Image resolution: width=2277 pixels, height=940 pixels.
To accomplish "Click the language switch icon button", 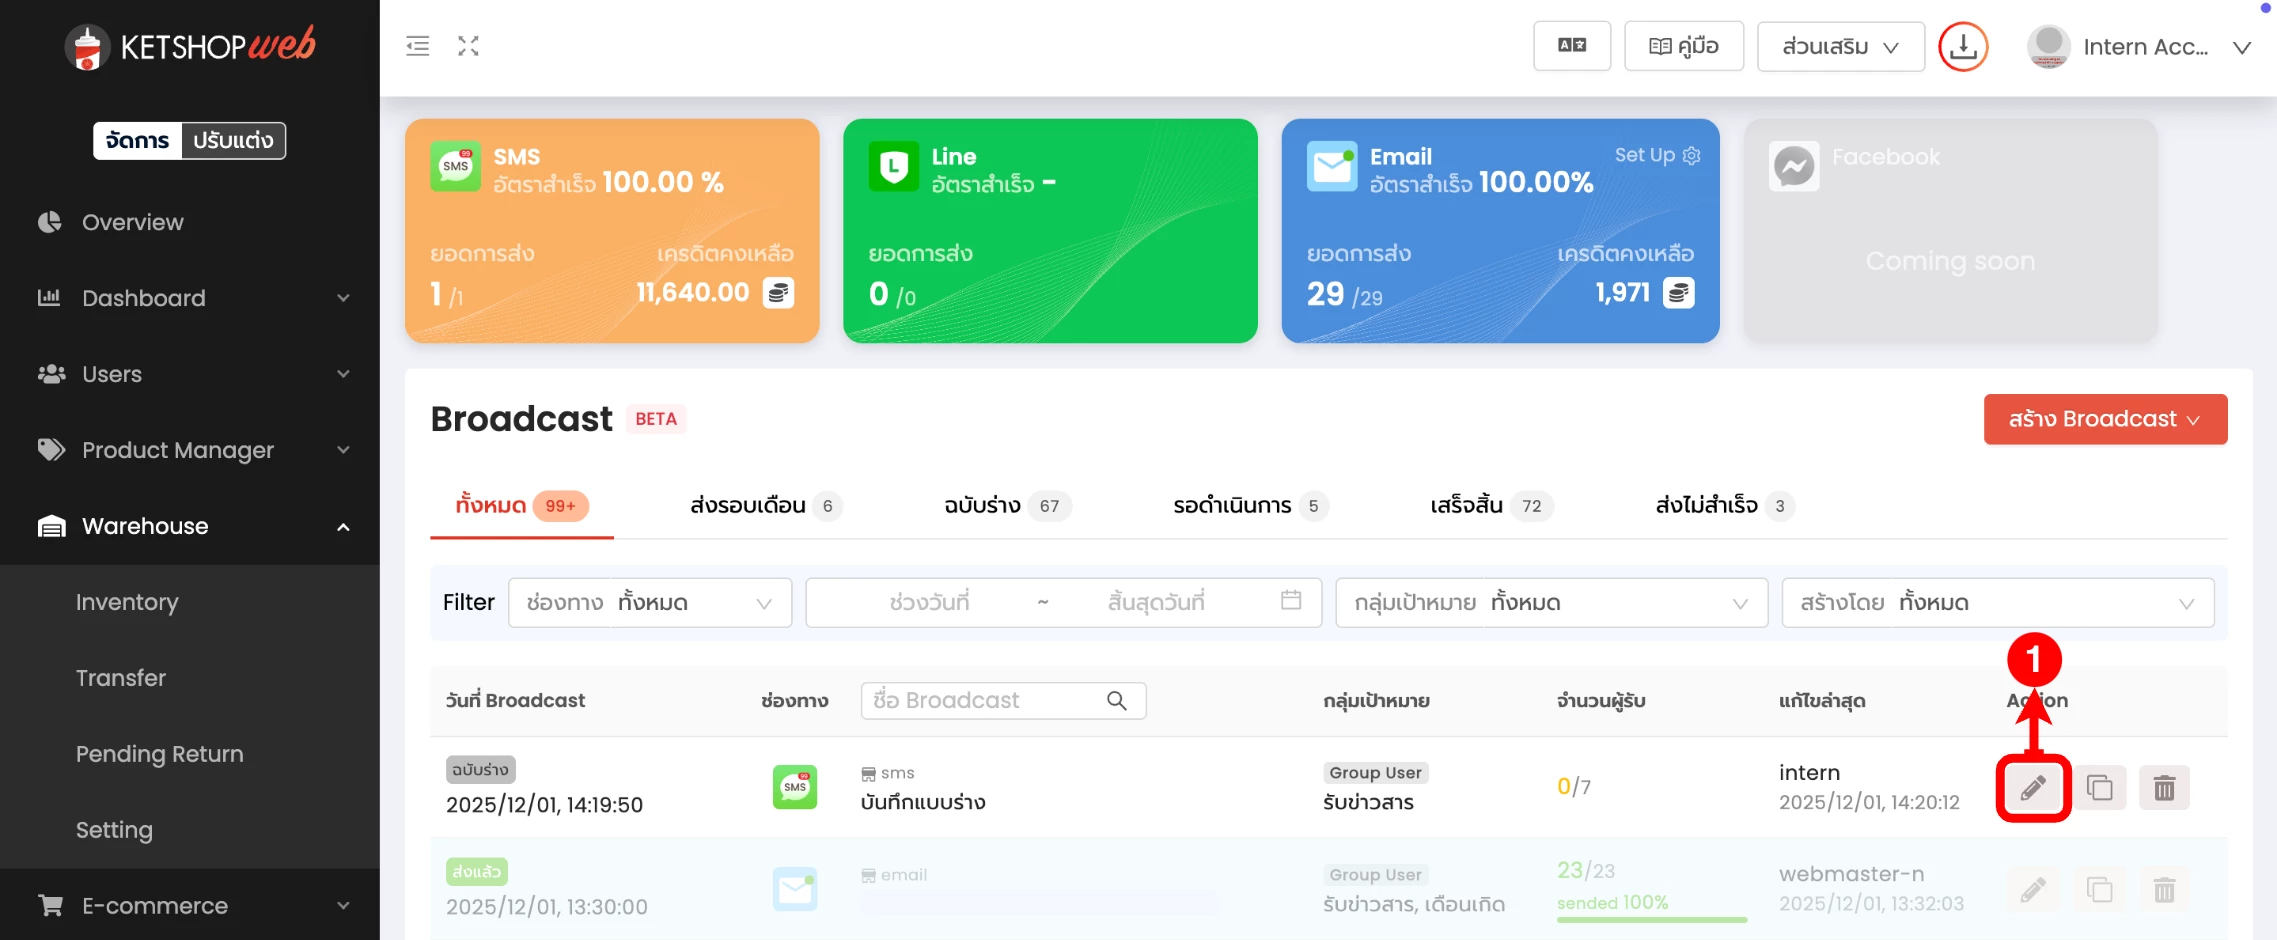I will point(1571,46).
